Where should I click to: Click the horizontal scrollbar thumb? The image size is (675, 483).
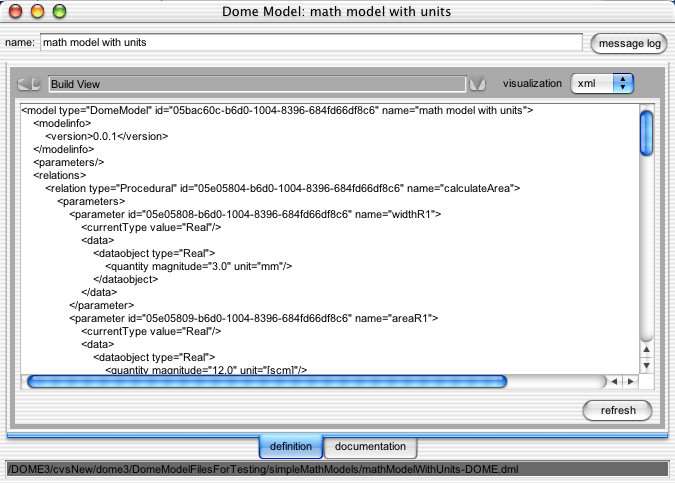[x=267, y=381]
